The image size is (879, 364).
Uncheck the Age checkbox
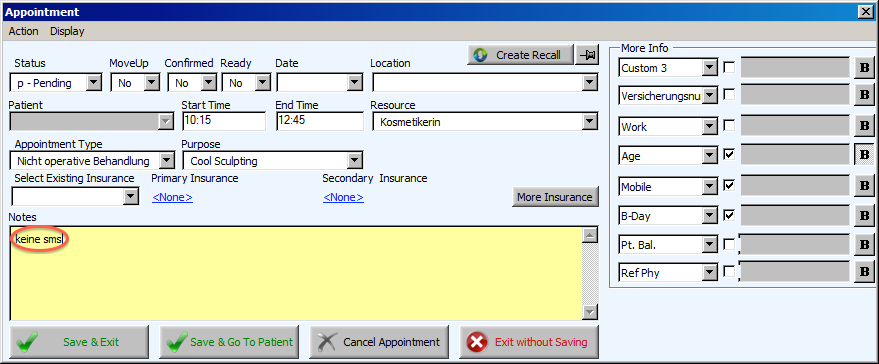(729, 154)
